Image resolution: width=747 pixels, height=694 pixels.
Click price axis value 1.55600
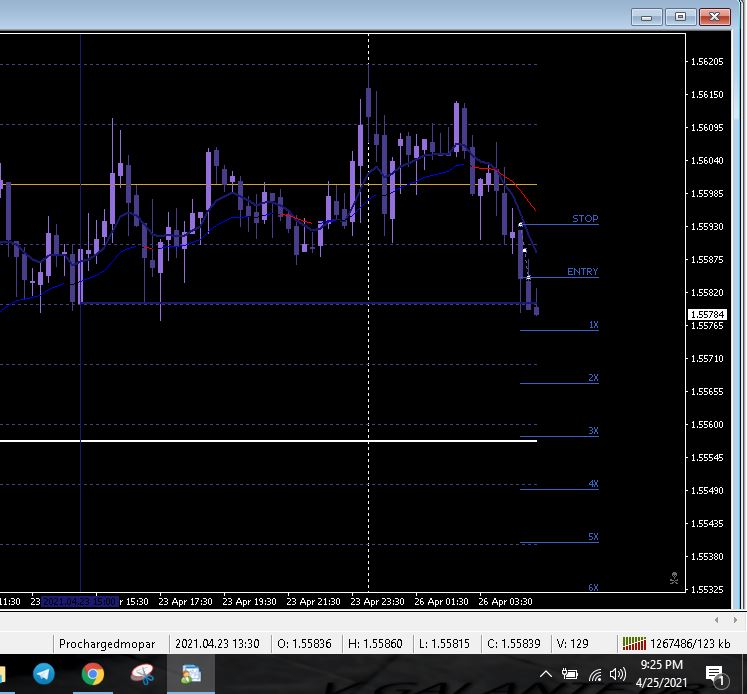[707, 424]
